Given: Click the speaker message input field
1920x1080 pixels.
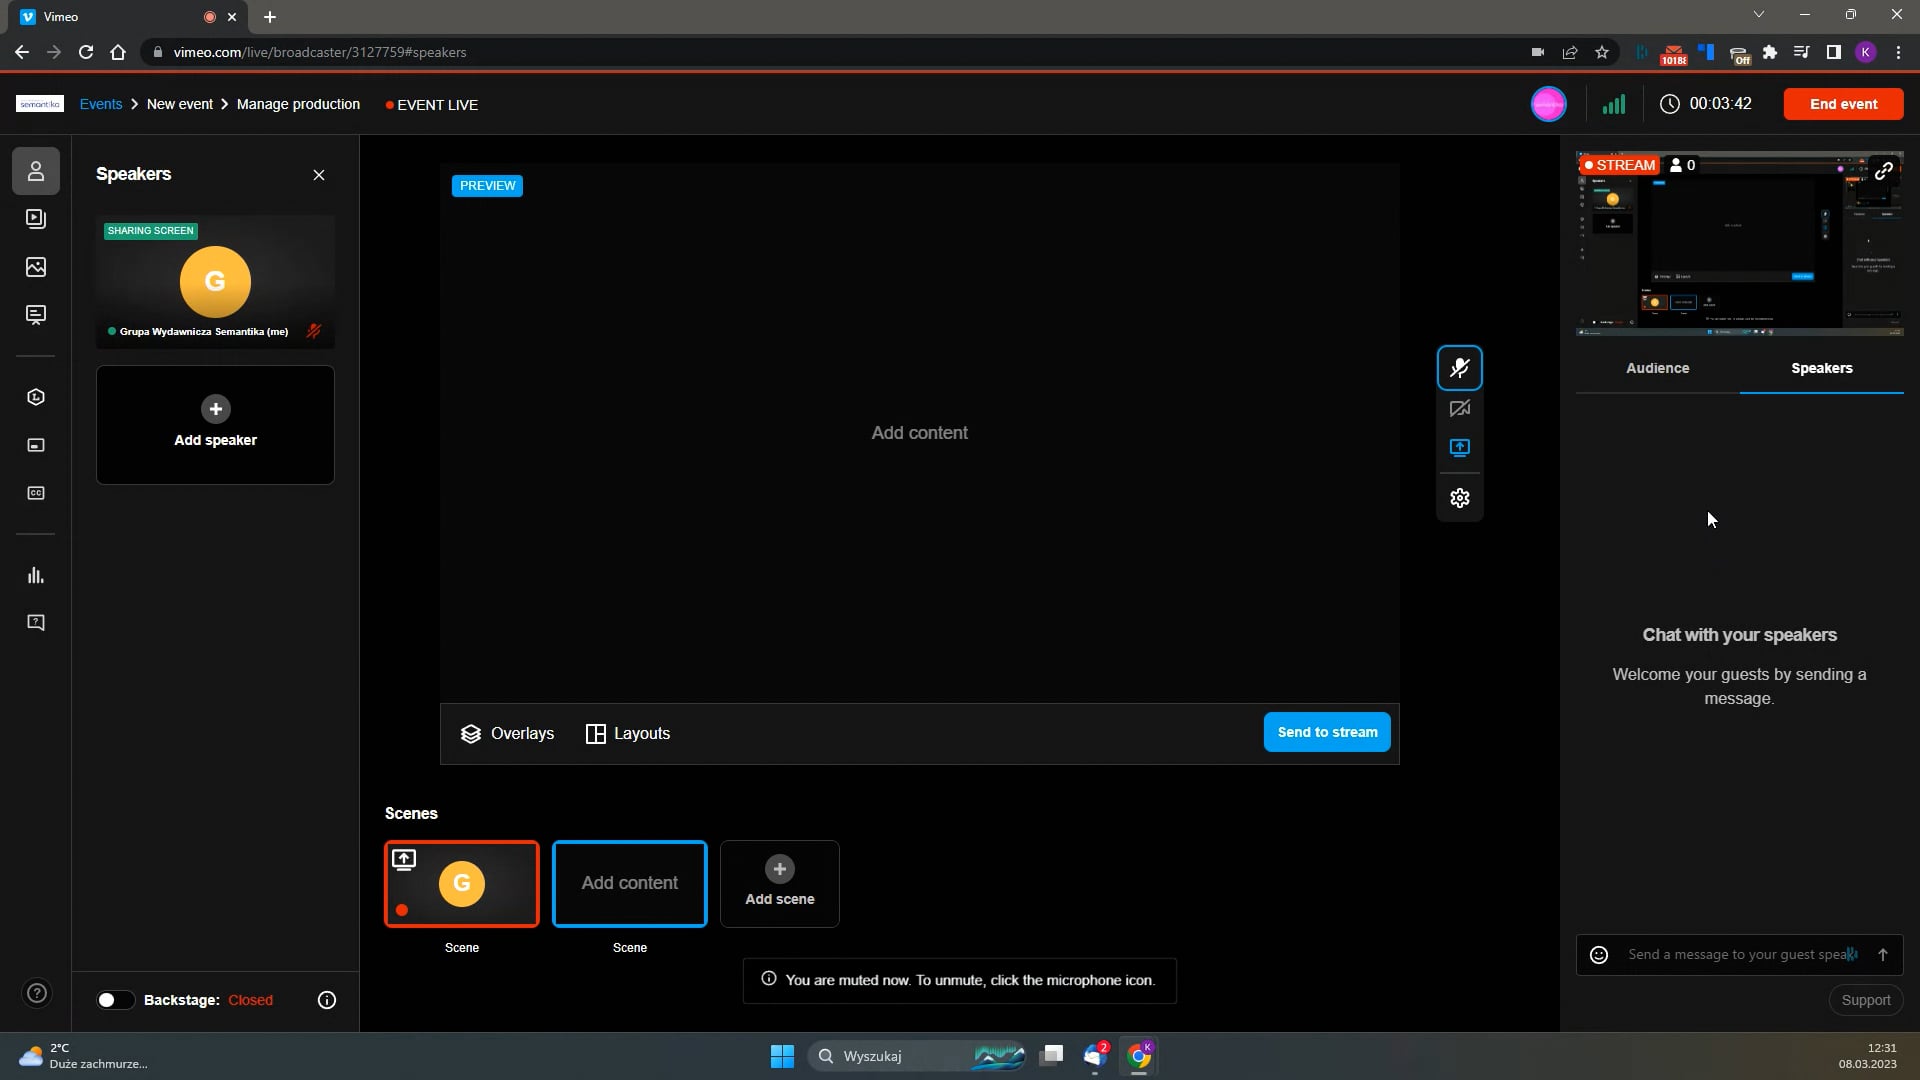Looking at the screenshot, I should 1740,955.
